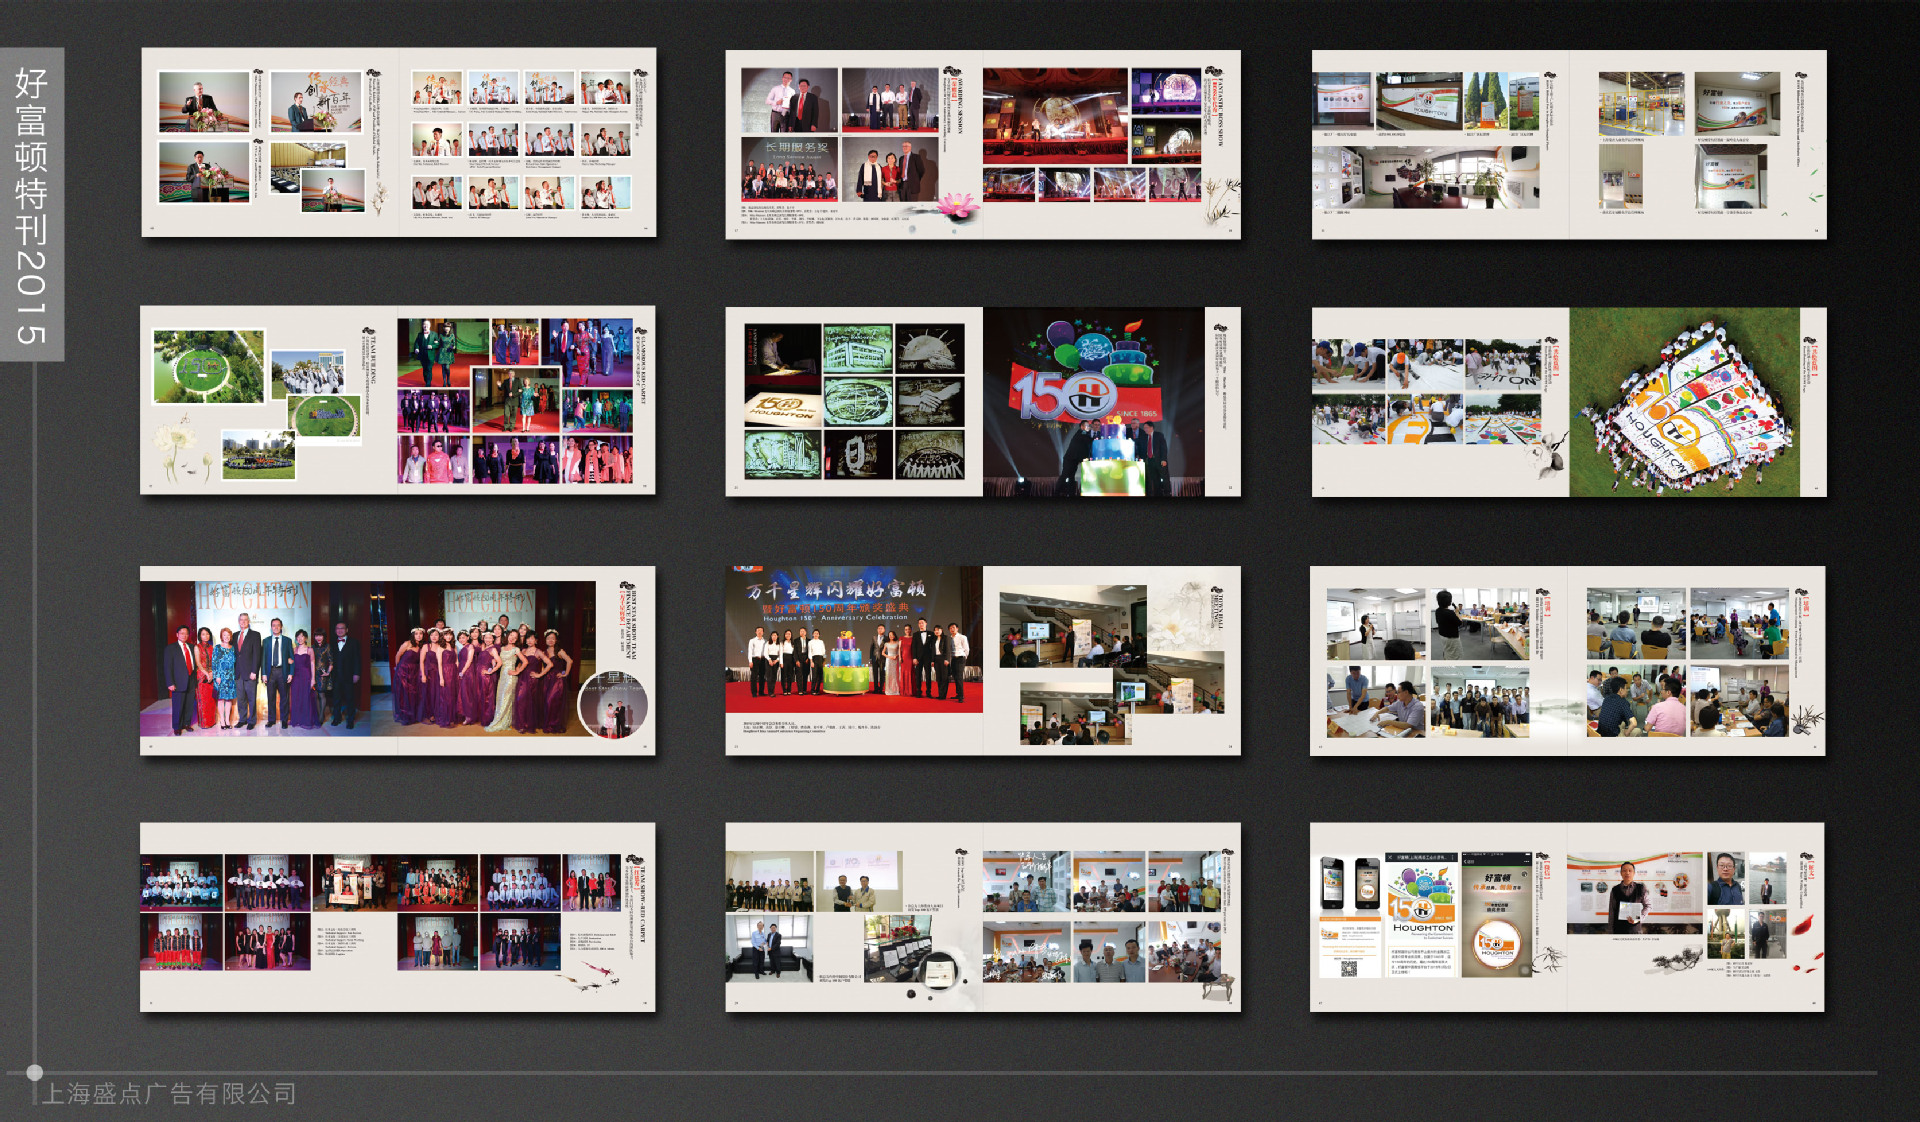Click the circular timeline marker dot
Screen dimensions: 1920x1122
coord(35,1072)
